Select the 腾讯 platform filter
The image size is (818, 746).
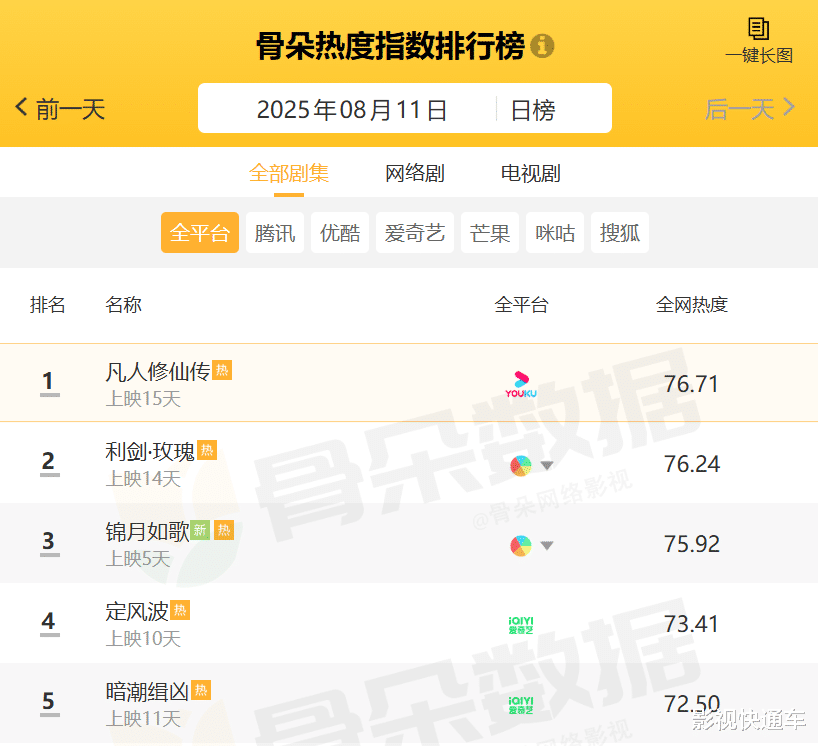coord(275,233)
